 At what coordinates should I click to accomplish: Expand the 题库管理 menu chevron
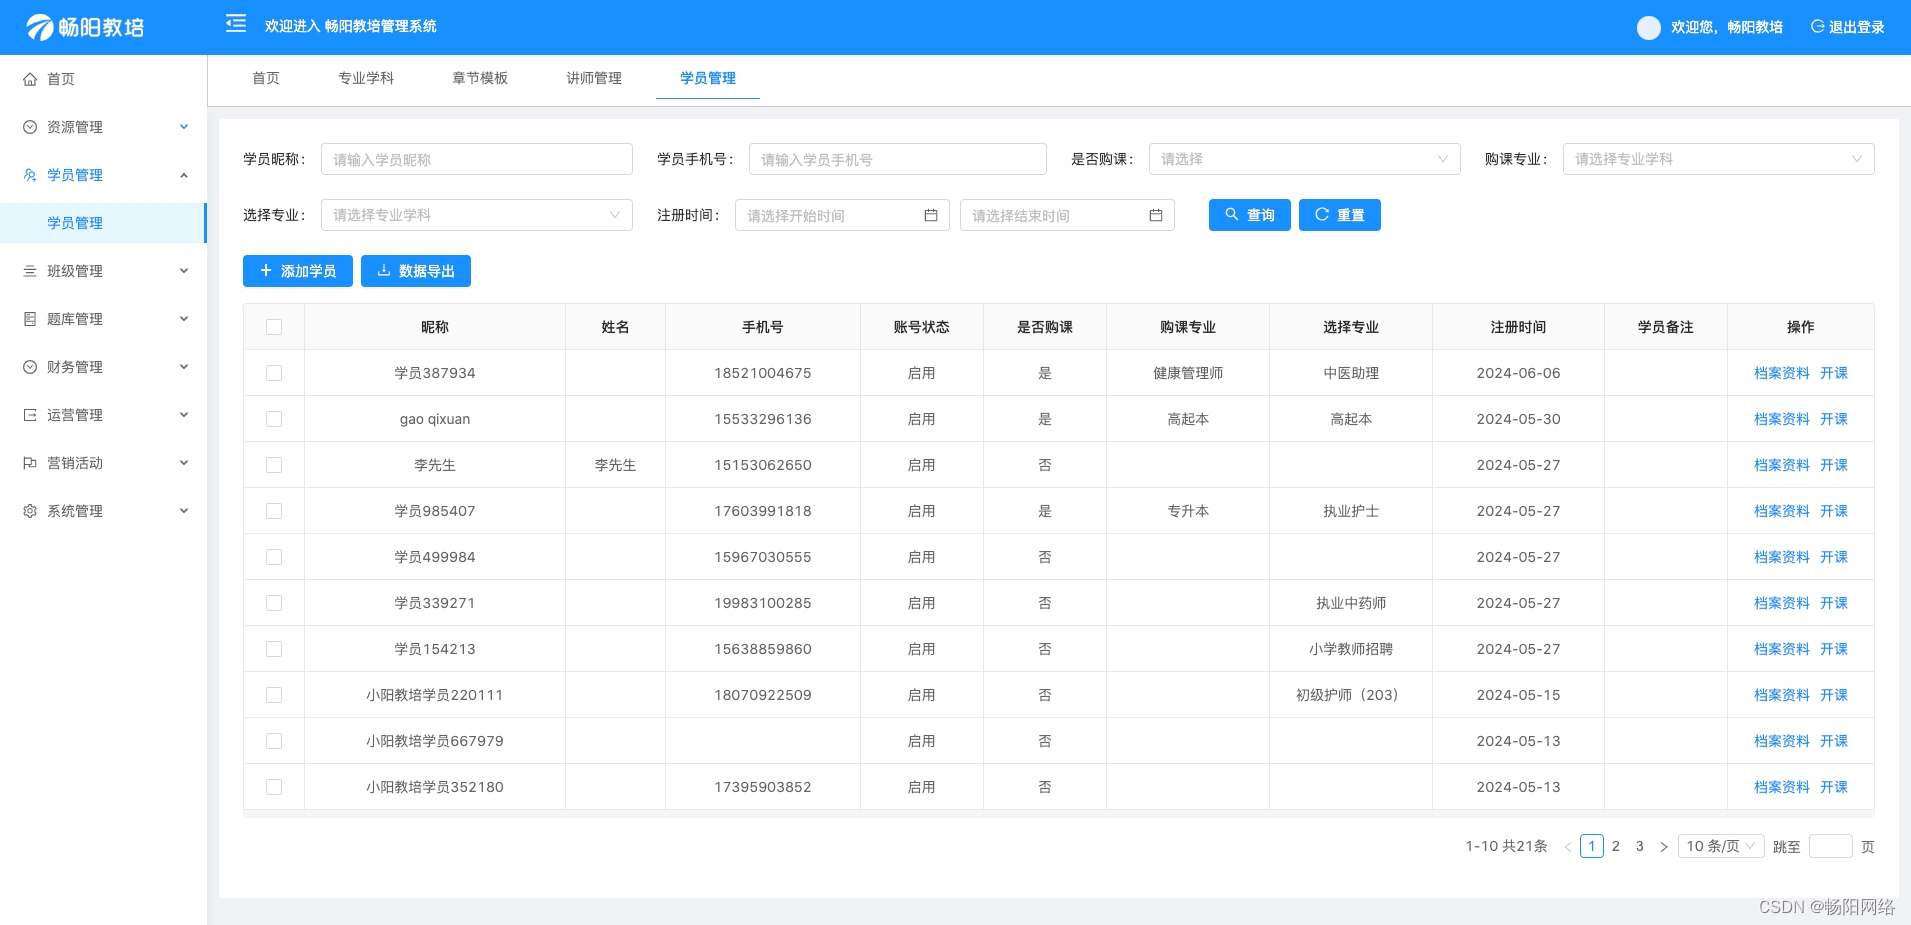point(184,319)
